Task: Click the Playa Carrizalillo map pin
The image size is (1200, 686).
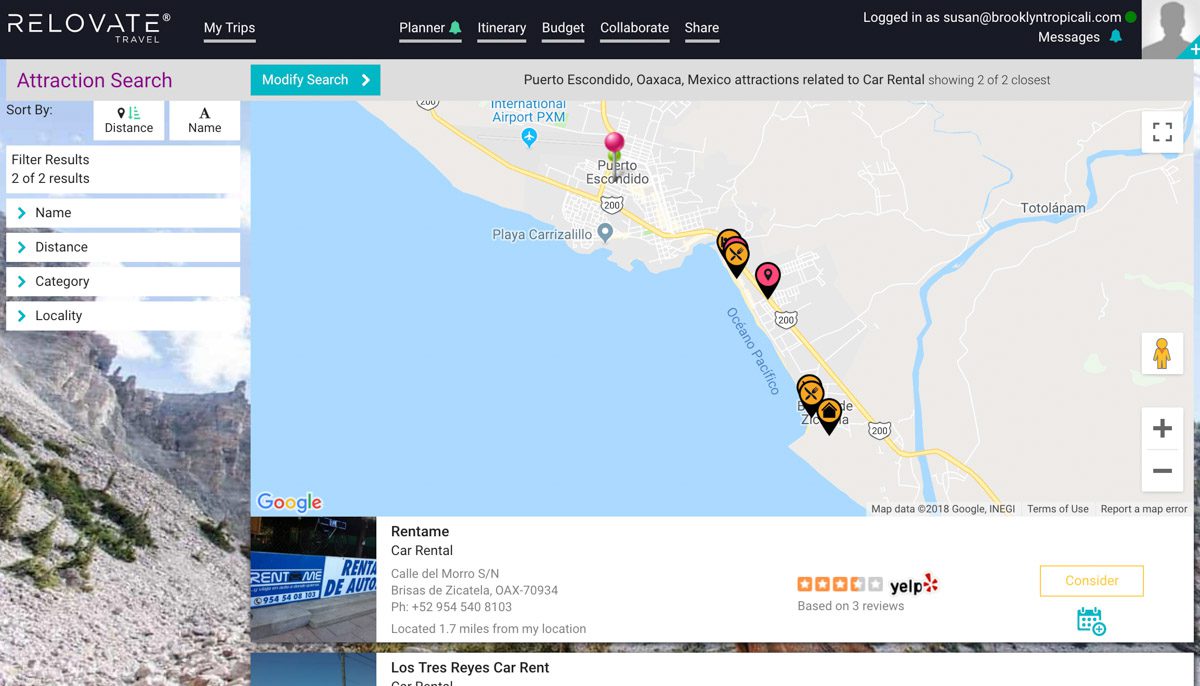Action: coord(605,233)
